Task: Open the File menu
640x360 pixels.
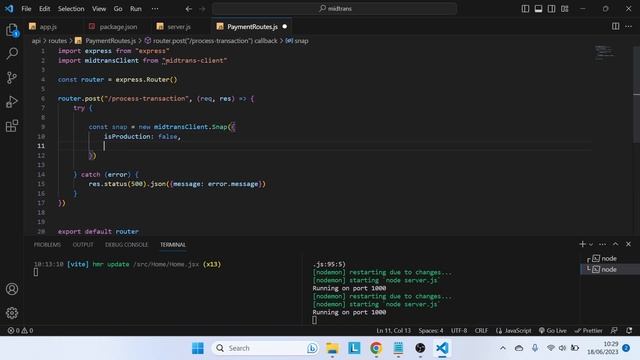Action: (26, 9)
